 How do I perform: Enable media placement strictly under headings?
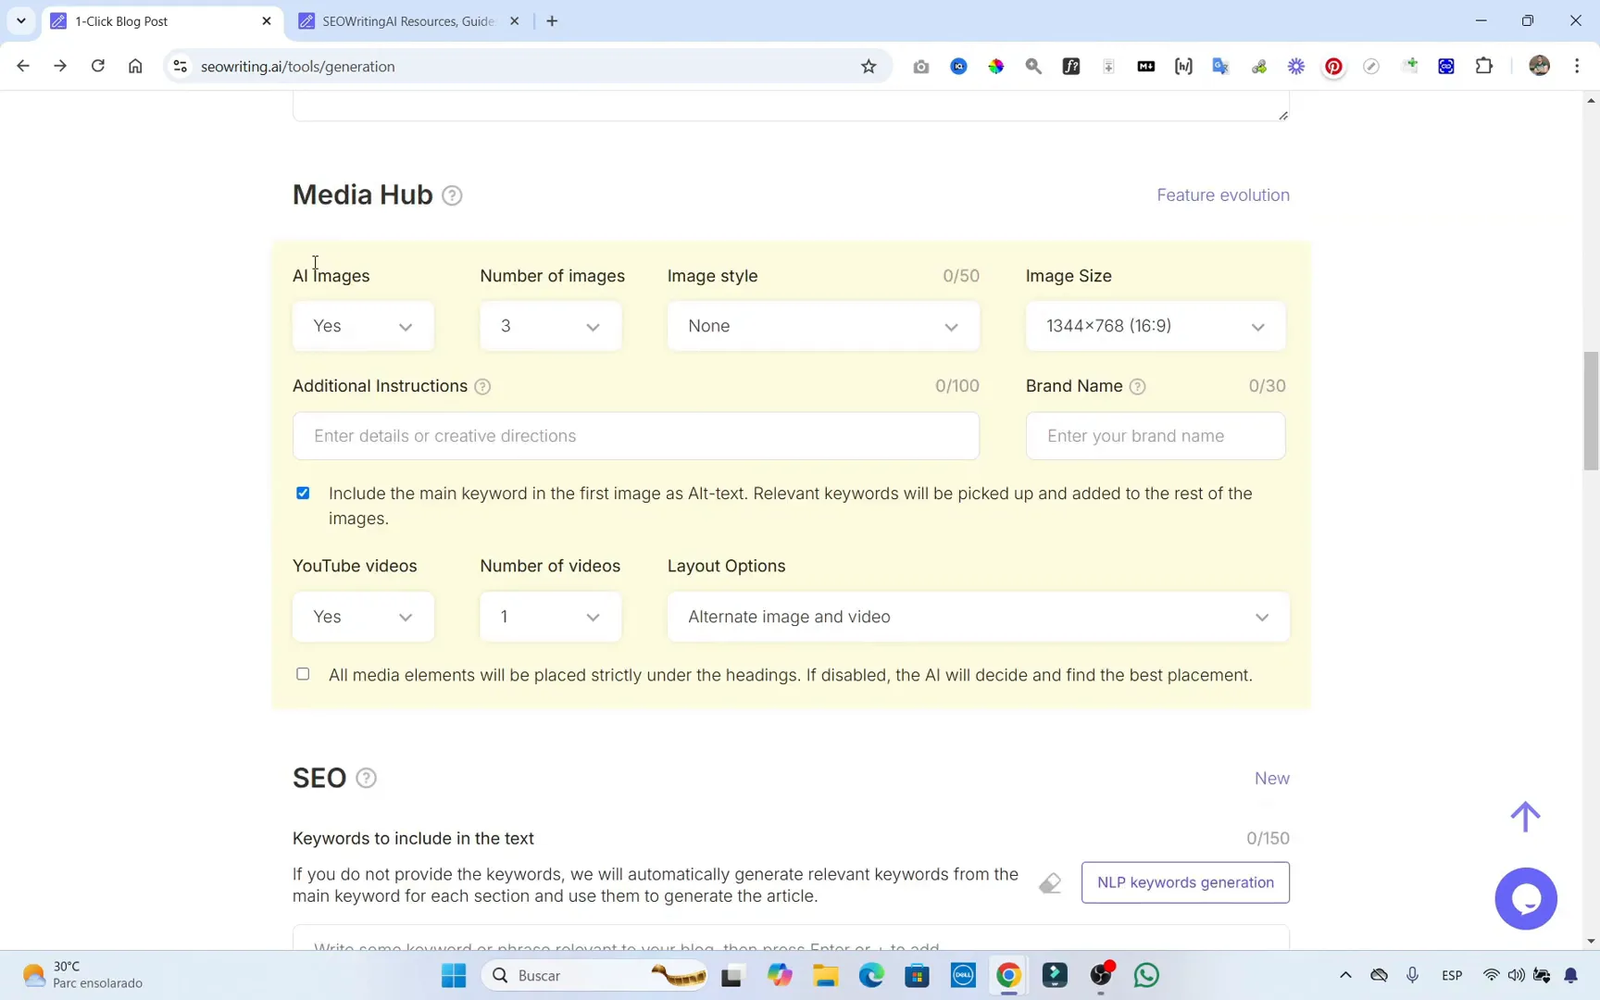click(x=302, y=674)
